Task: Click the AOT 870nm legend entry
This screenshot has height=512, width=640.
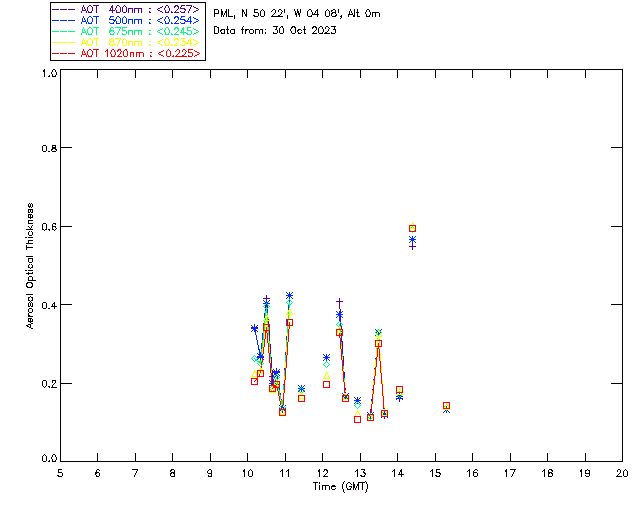Action: point(127,42)
